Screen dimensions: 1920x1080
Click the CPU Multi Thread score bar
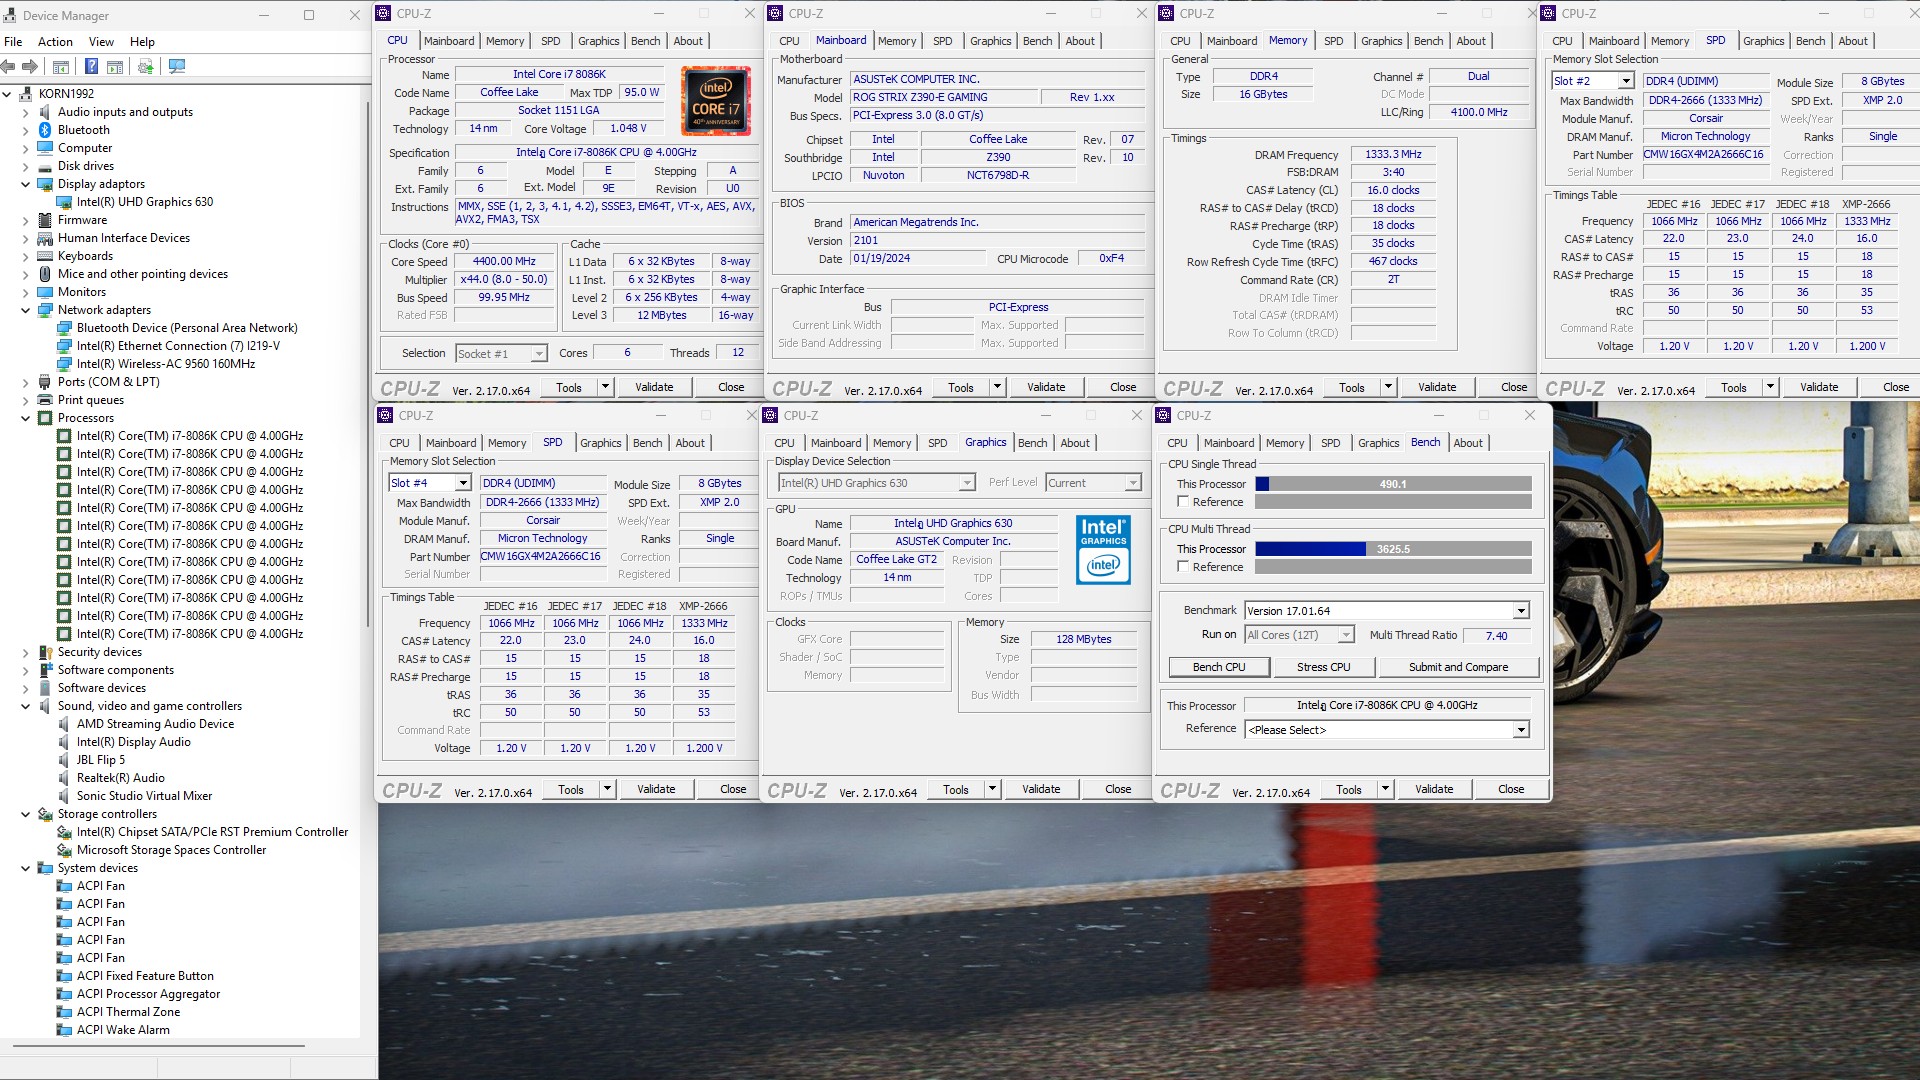coord(1392,549)
